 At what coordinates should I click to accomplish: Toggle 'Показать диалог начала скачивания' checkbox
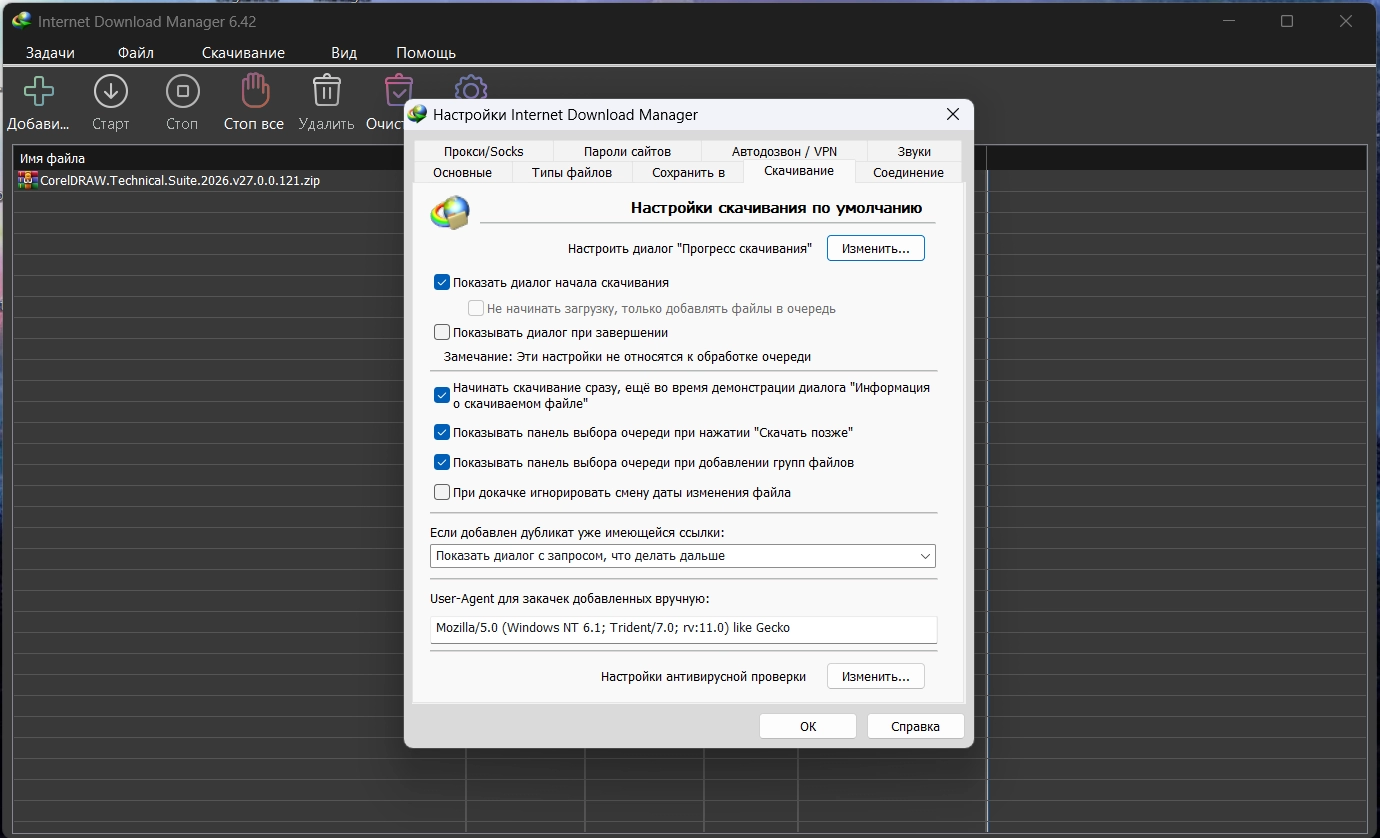(x=442, y=283)
